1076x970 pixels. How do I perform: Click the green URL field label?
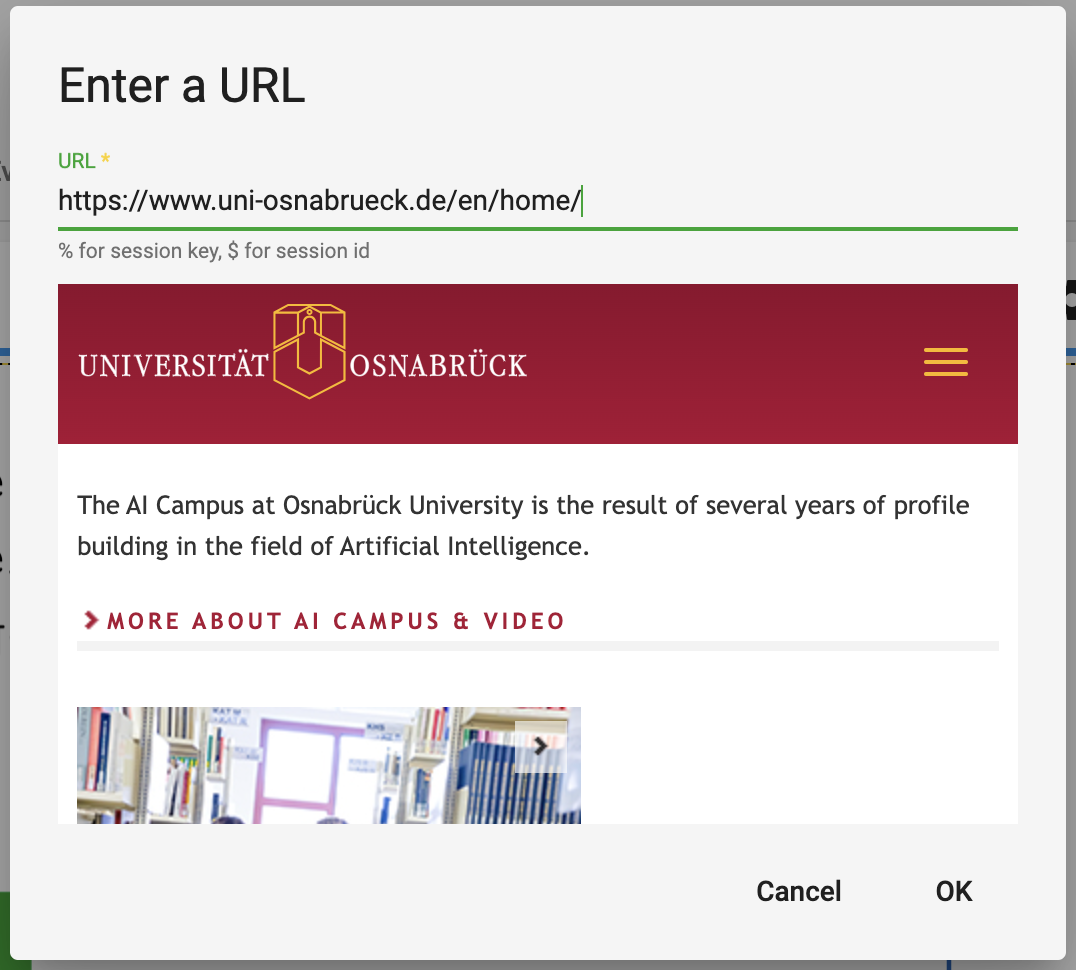coord(76,161)
